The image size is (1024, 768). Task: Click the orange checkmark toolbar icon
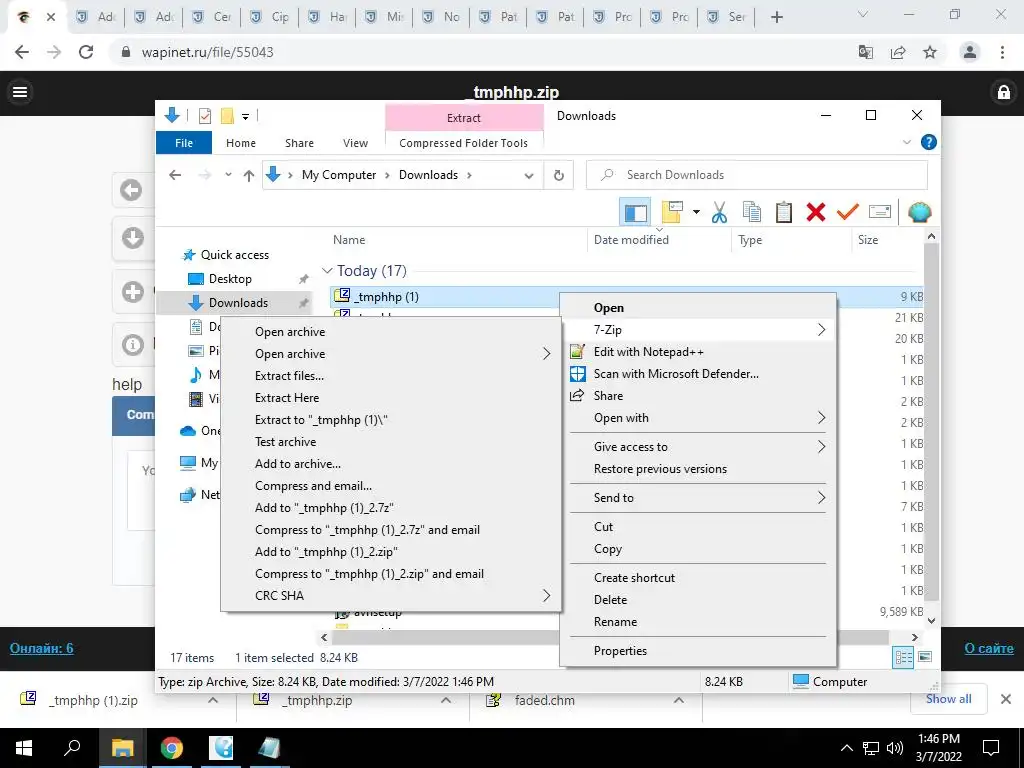click(x=848, y=212)
